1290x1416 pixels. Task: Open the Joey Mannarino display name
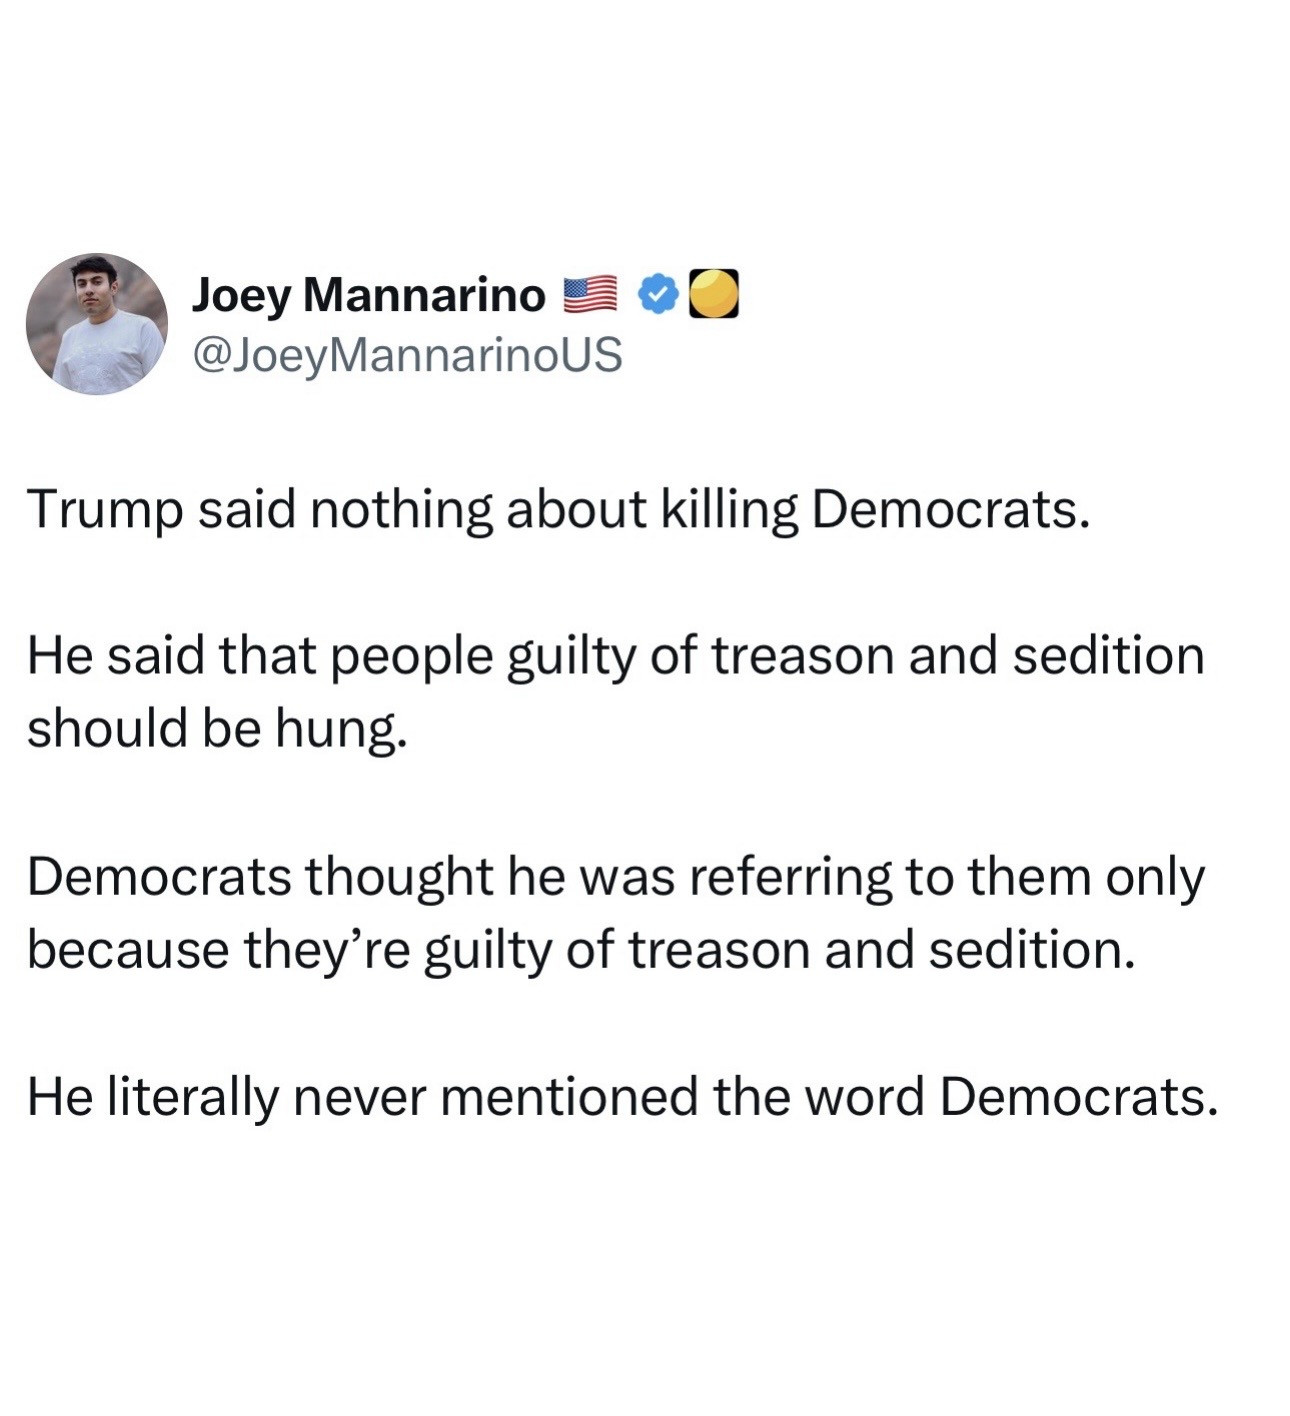(368, 295)
